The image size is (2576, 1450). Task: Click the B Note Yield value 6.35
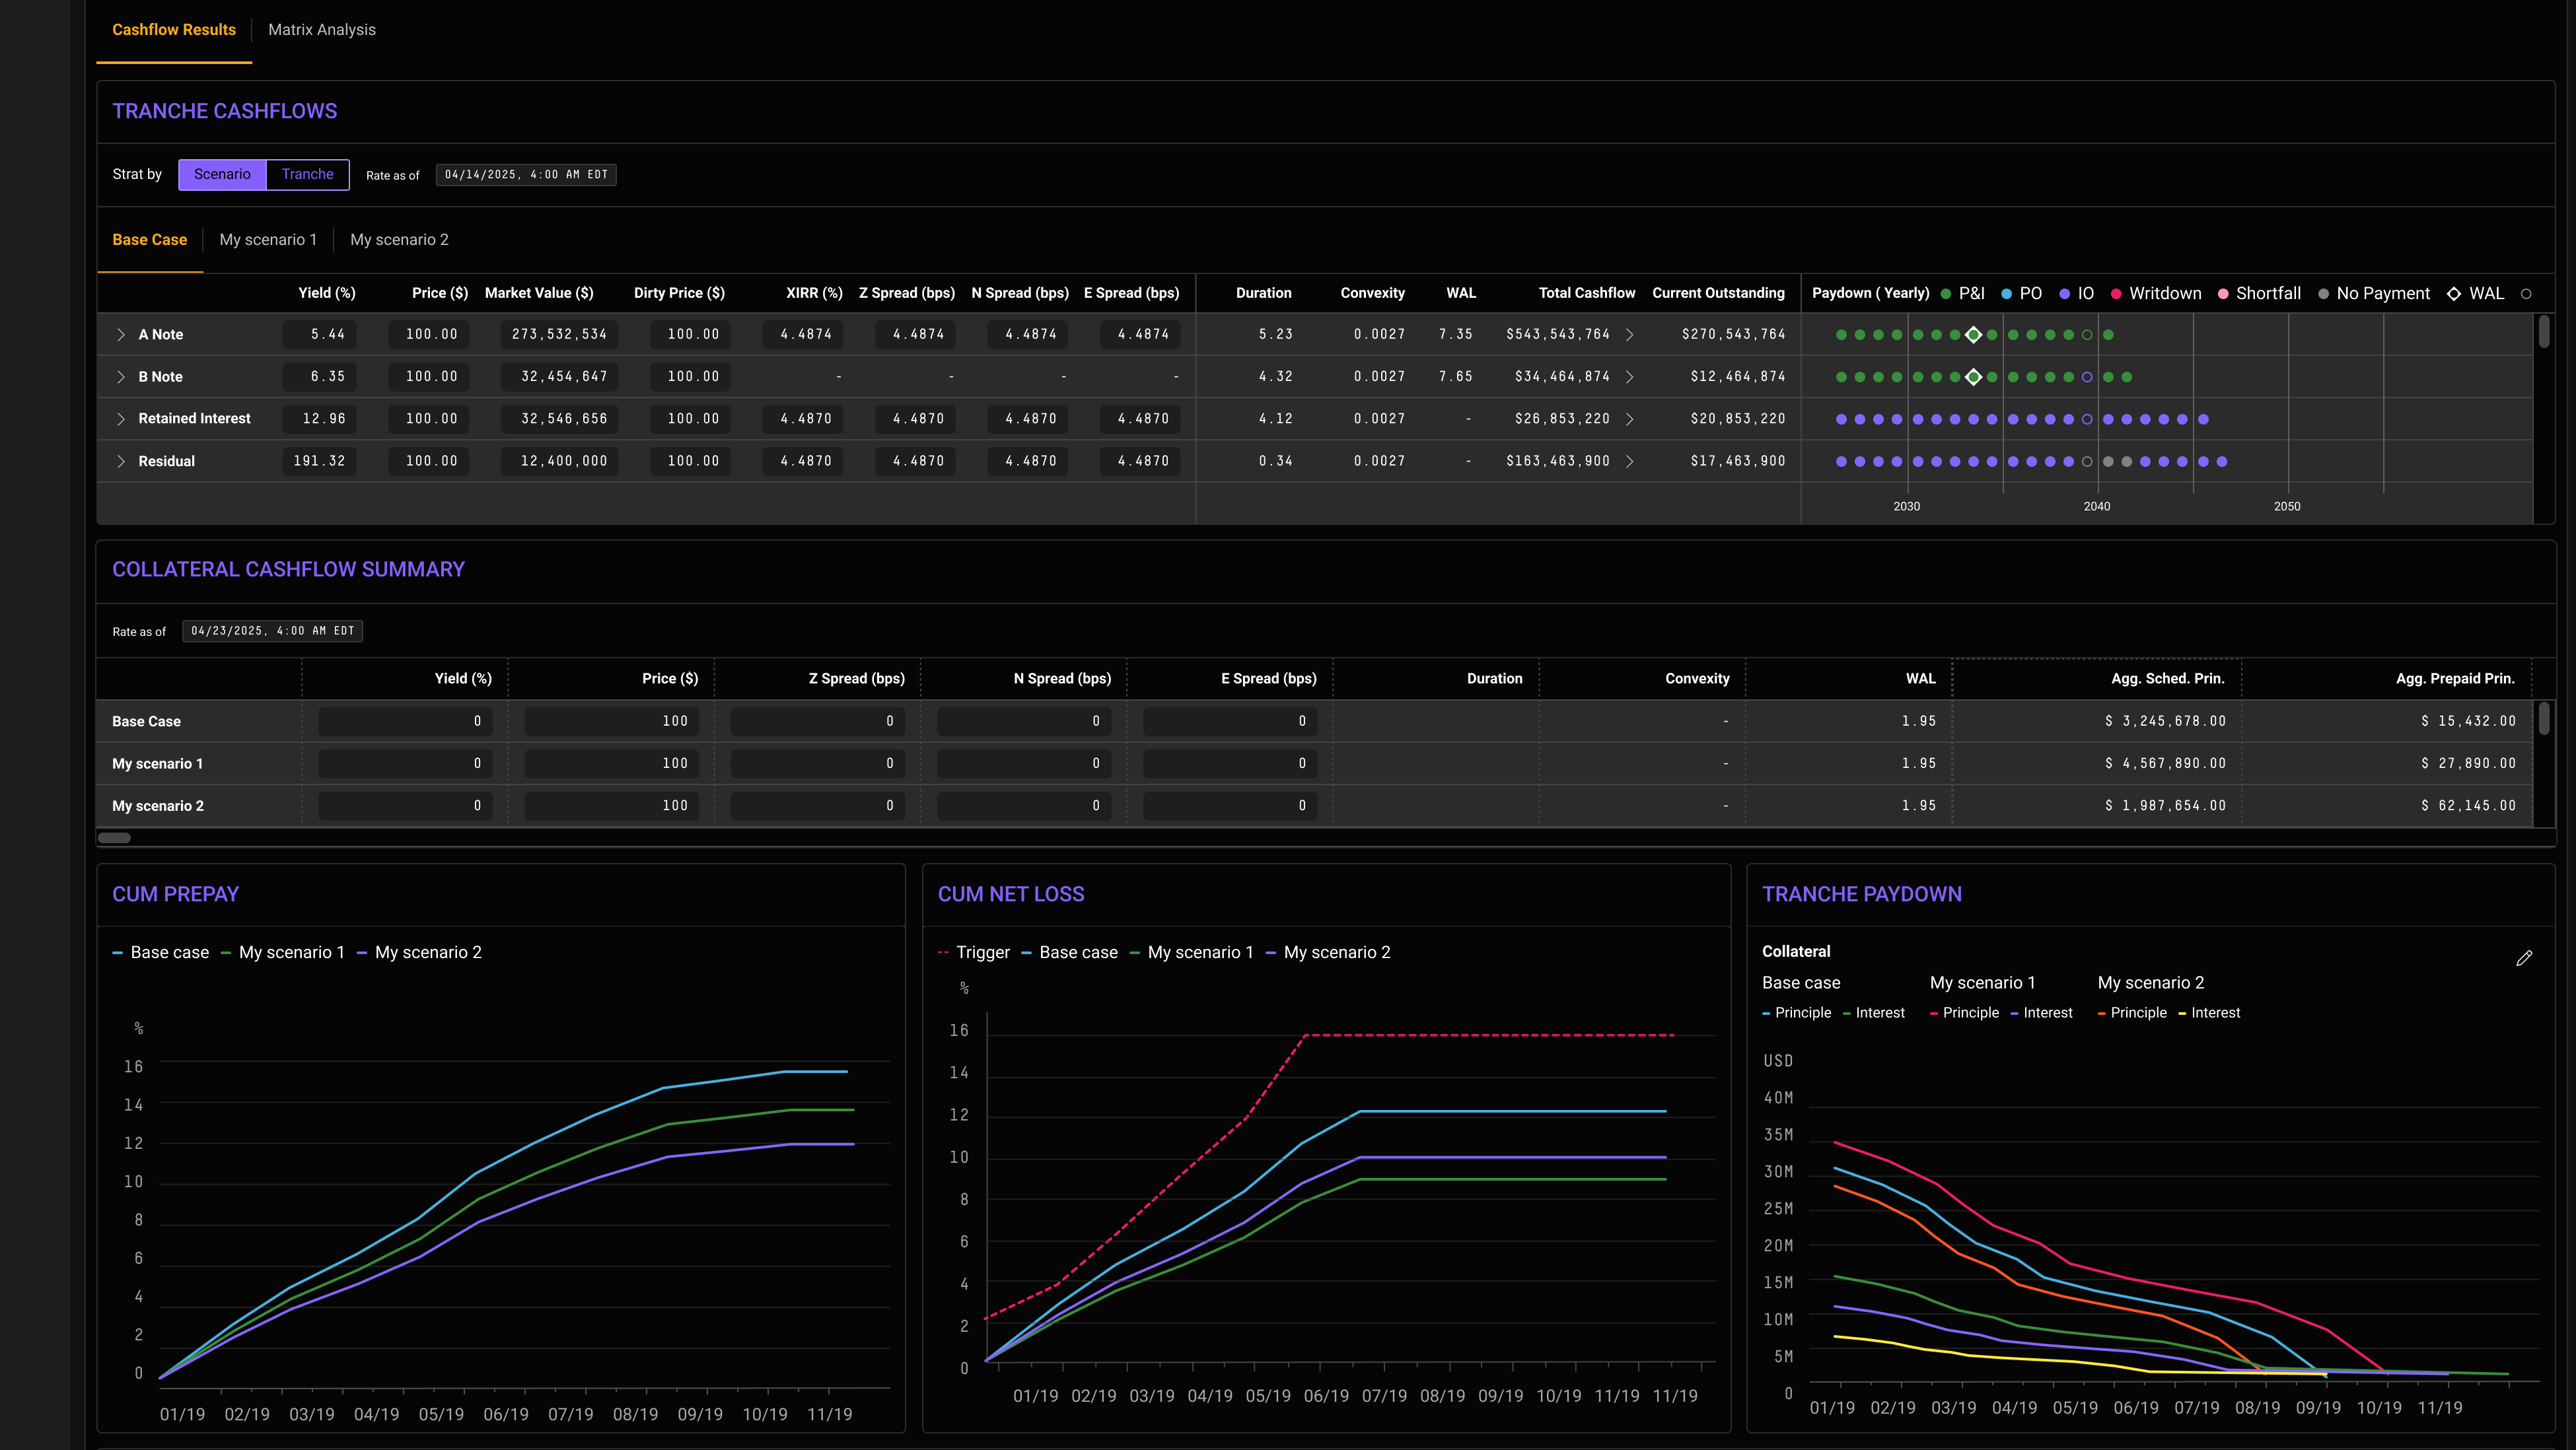(320, 377)
